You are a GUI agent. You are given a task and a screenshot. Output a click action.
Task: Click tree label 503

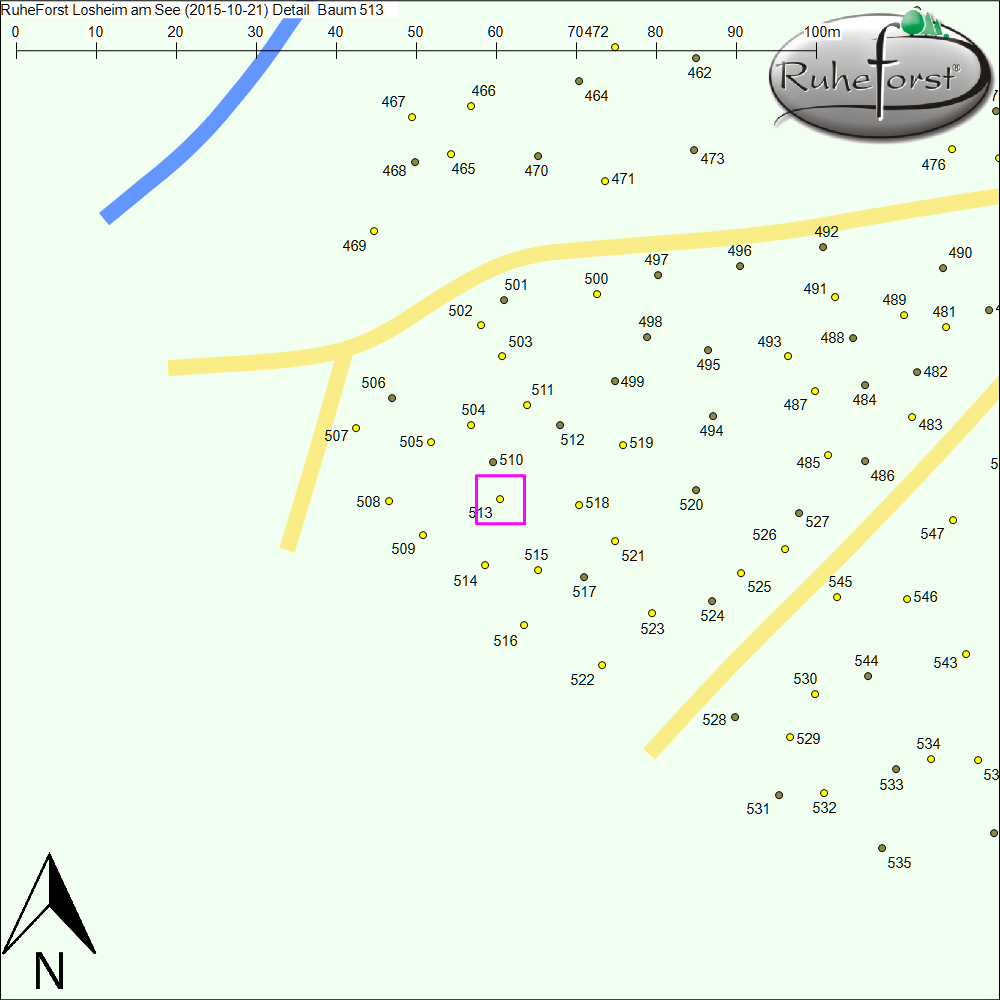pyautogui.click(x=520, y=342)
